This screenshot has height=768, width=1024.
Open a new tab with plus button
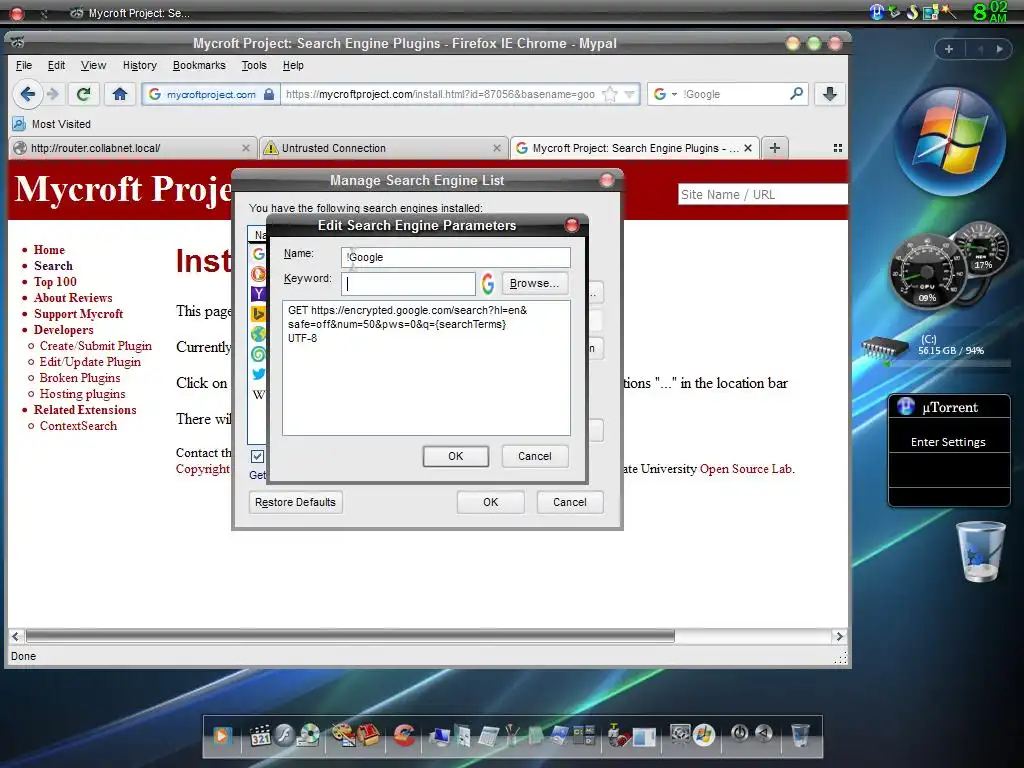coord(775,148)
